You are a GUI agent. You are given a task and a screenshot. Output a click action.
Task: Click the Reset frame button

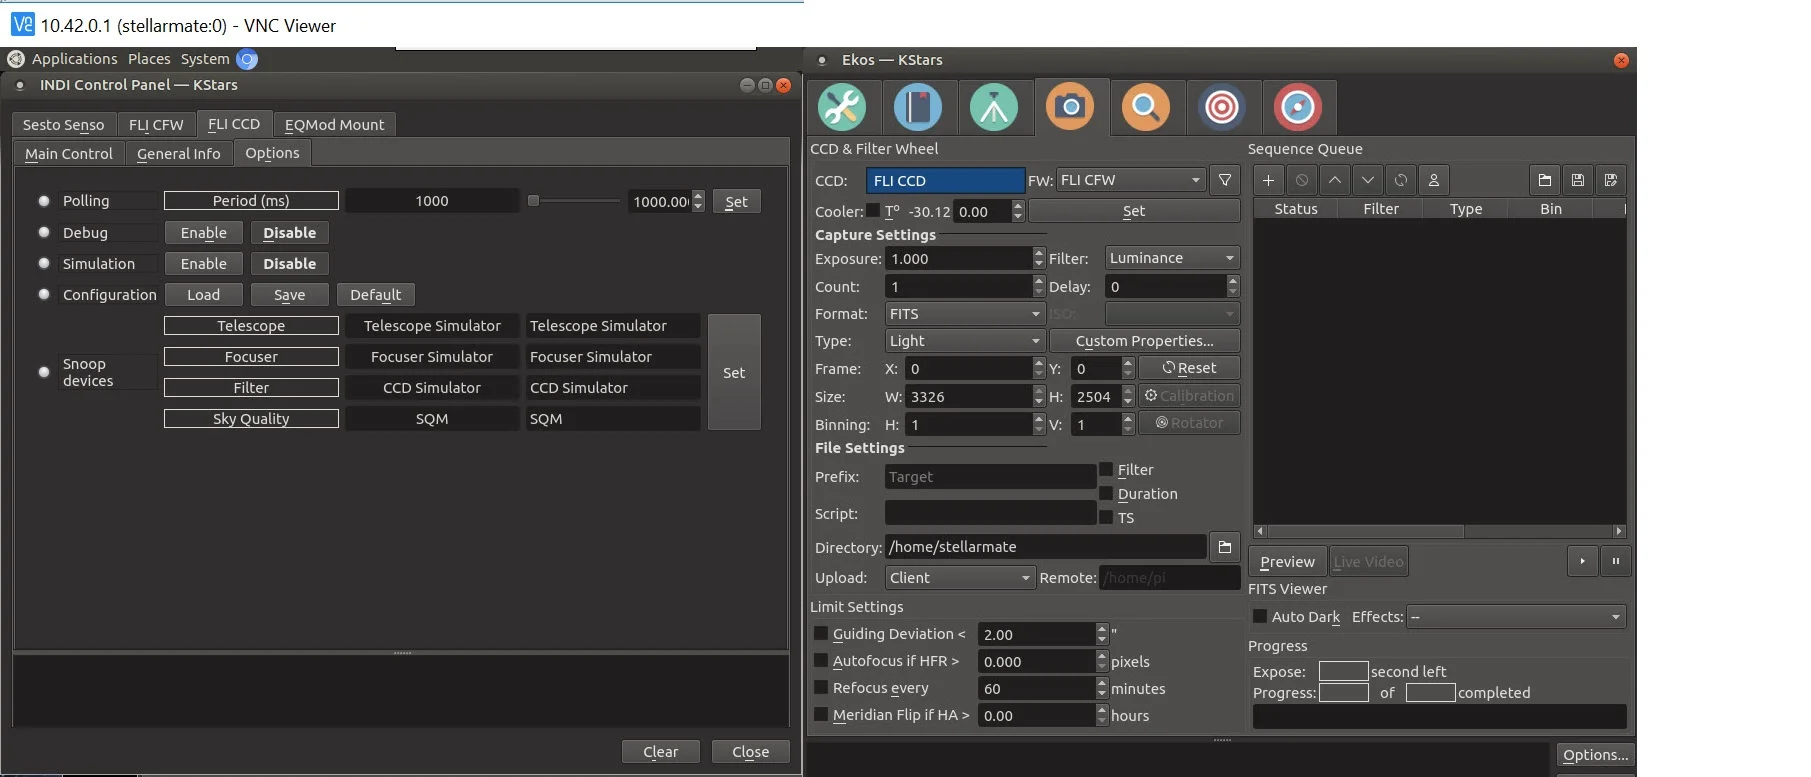pos(1189,368)
